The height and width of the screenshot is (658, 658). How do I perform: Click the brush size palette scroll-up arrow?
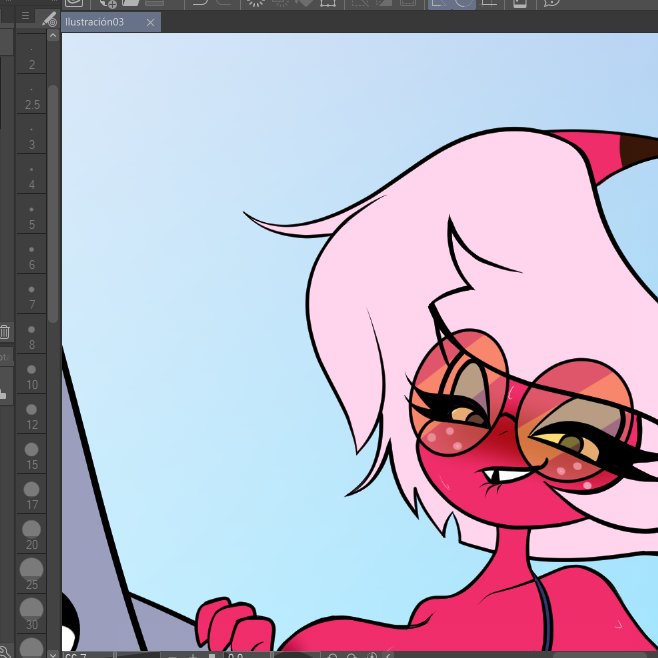pos(53,36)
